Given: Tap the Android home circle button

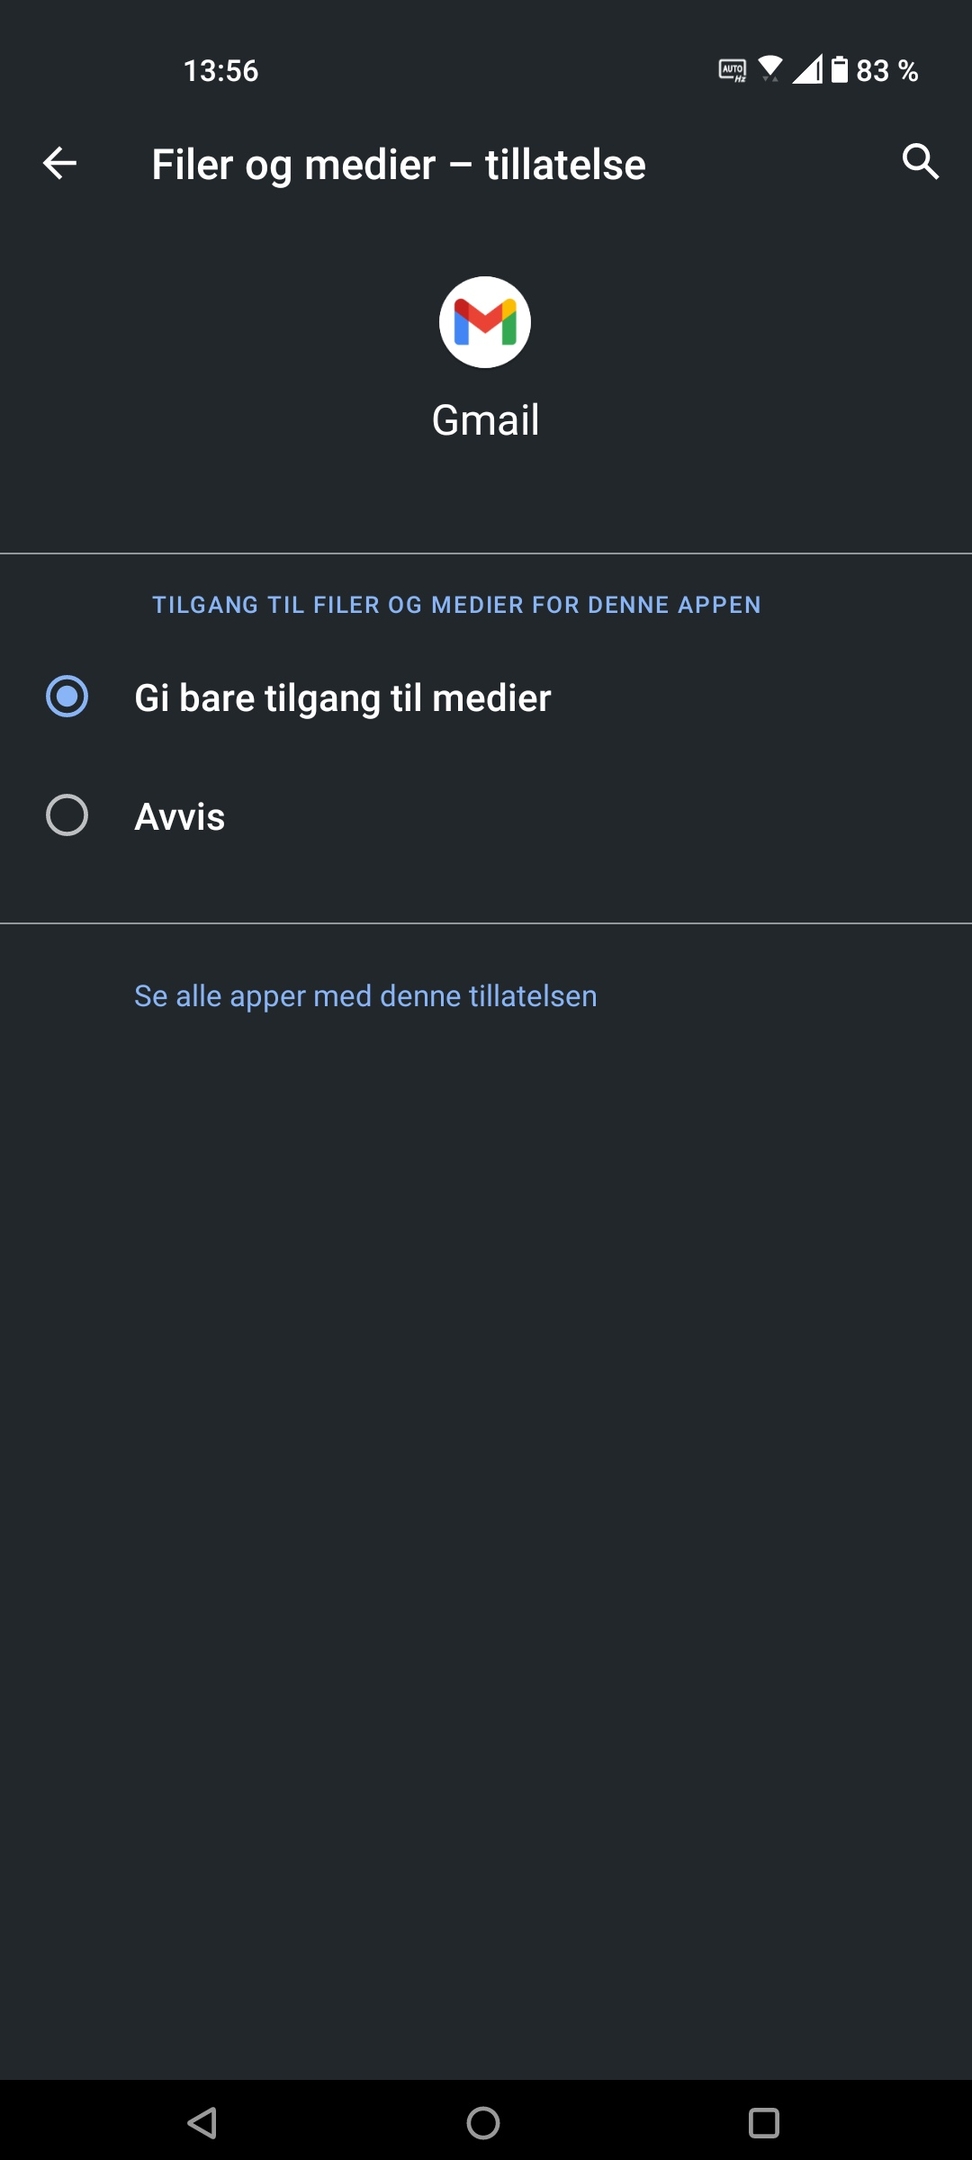Looking at the screenshot, I should [x=484, y=2122].
